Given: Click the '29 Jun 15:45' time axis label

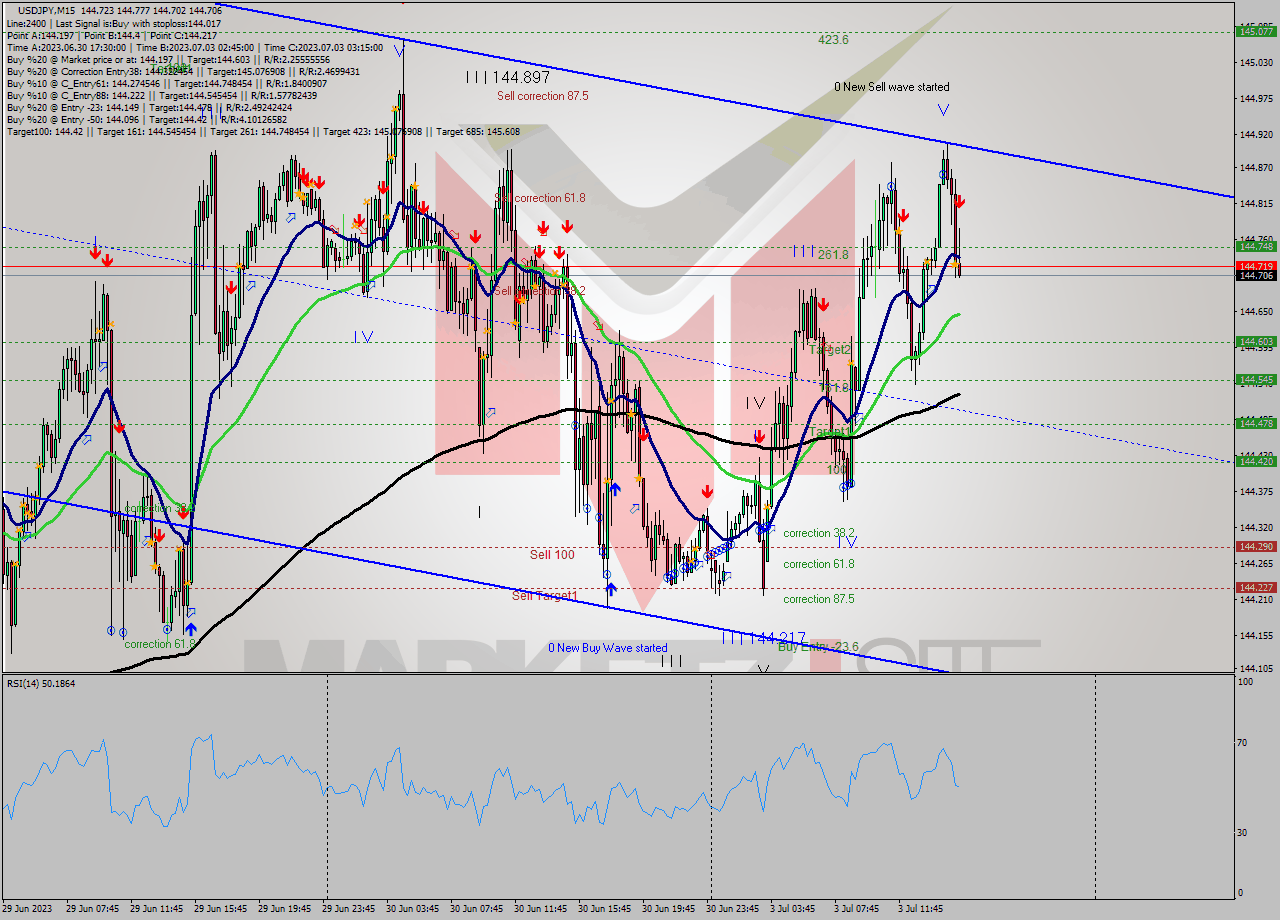Looking at the screenshot, I should (220, 909).
